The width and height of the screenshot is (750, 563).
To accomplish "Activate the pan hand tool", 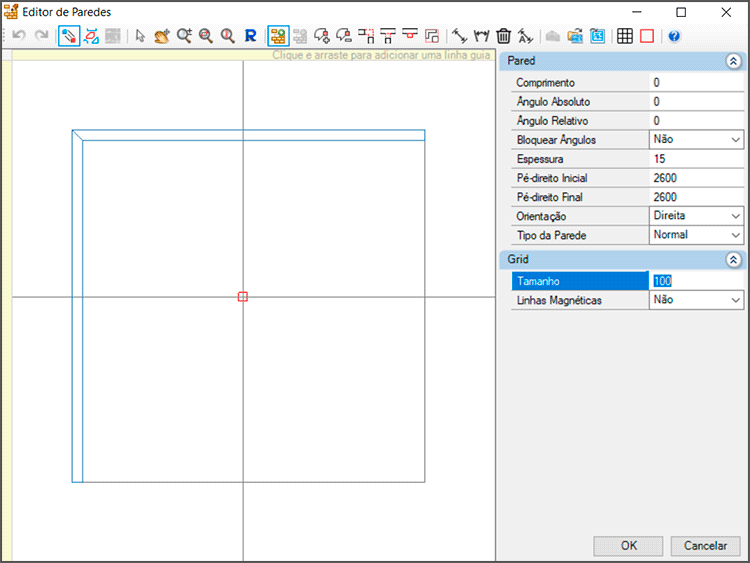I will pyautogui.click(x=162, y=36).
